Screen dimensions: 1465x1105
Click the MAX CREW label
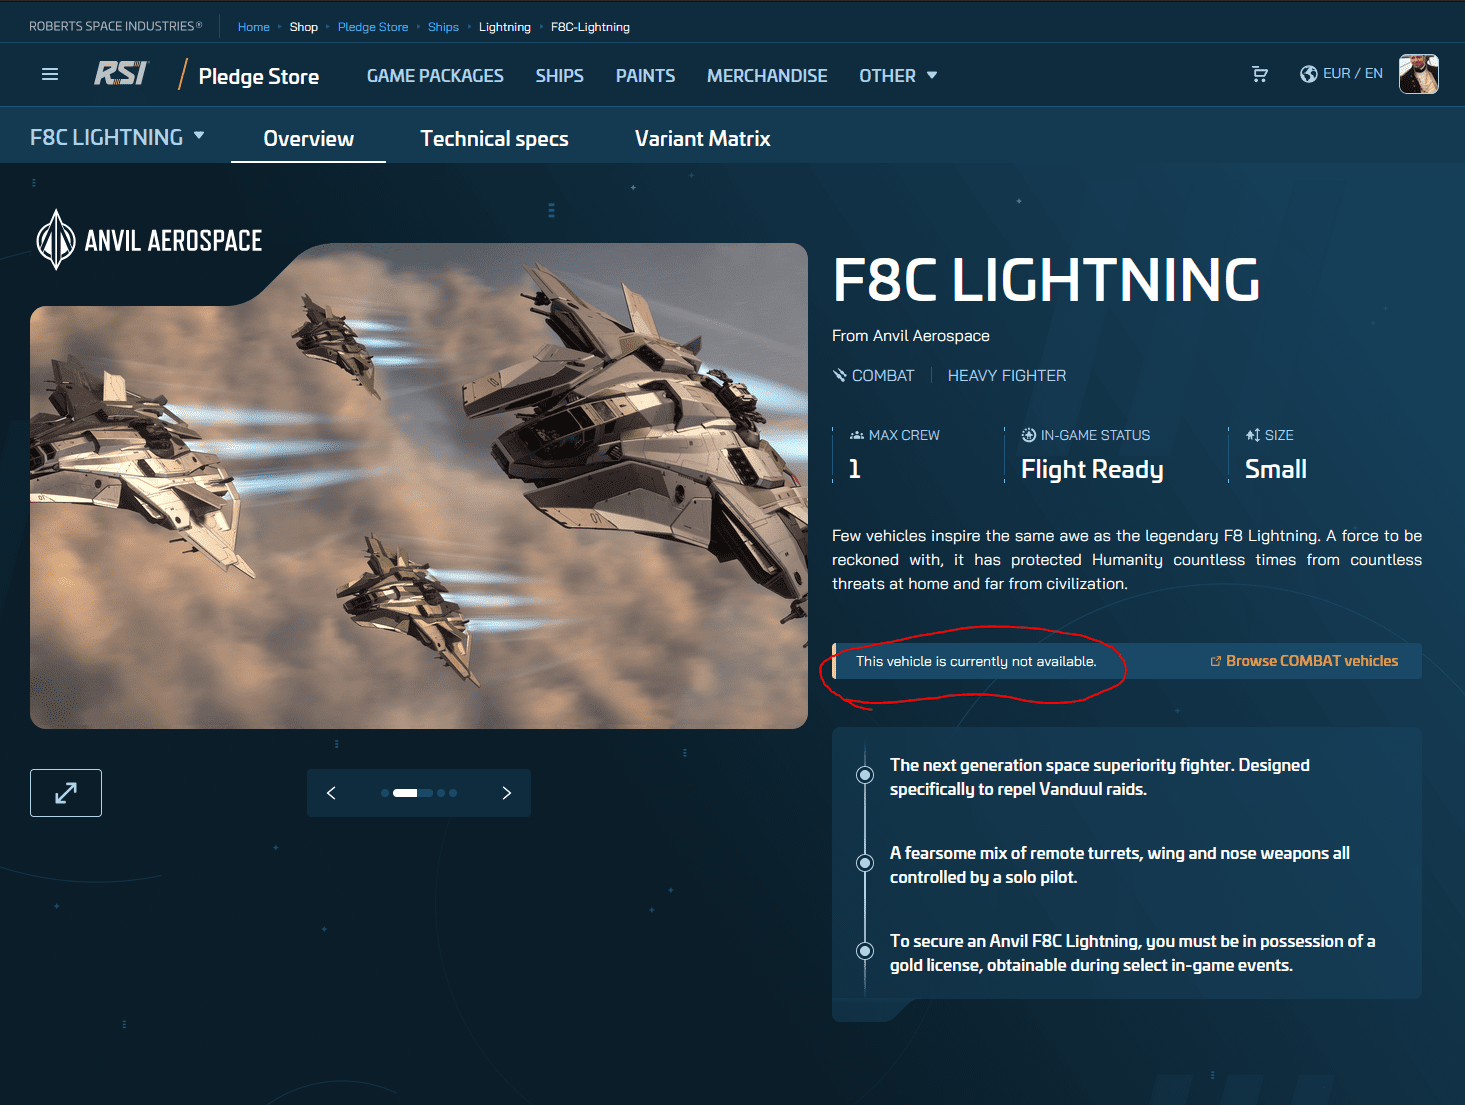pos(895,435)
